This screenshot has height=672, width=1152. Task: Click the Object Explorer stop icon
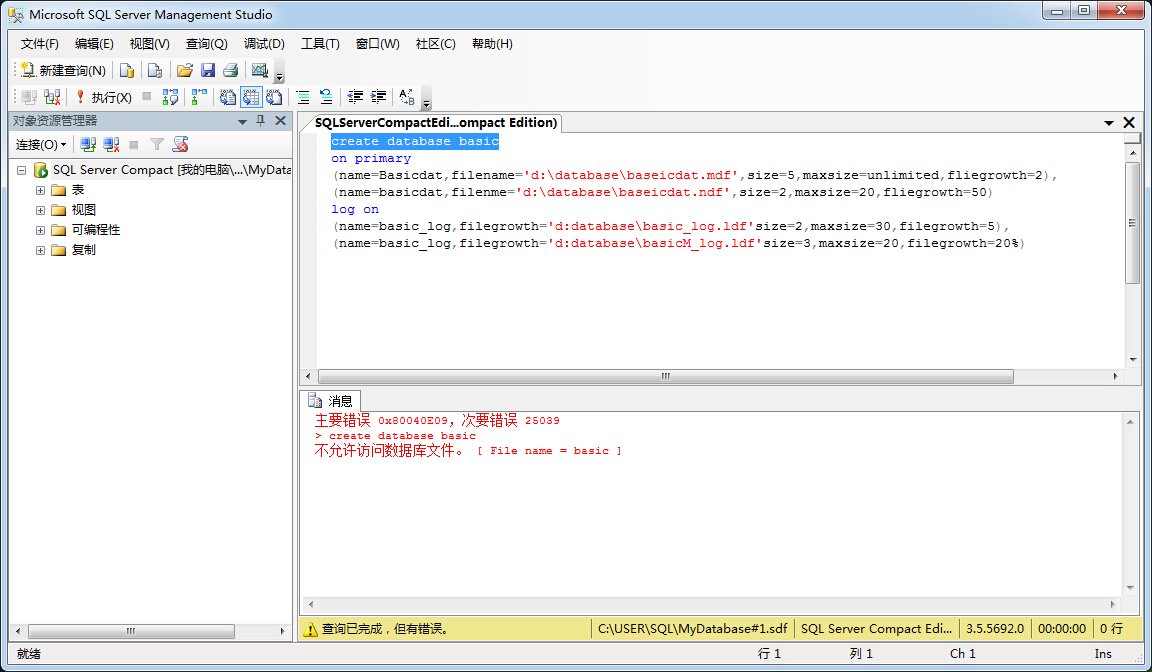coord(134,145)
